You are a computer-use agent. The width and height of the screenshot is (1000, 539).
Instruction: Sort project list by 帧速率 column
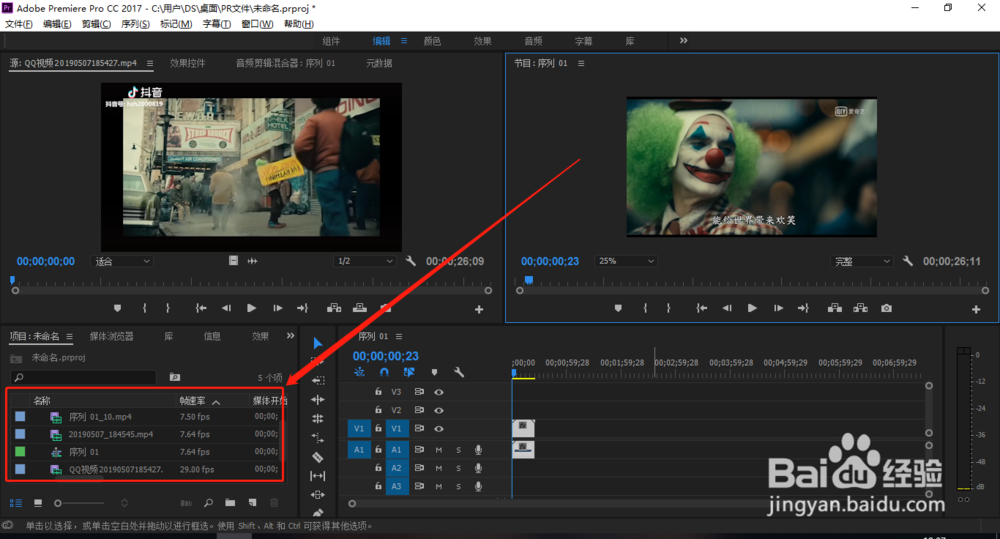[x=192, y=401]
